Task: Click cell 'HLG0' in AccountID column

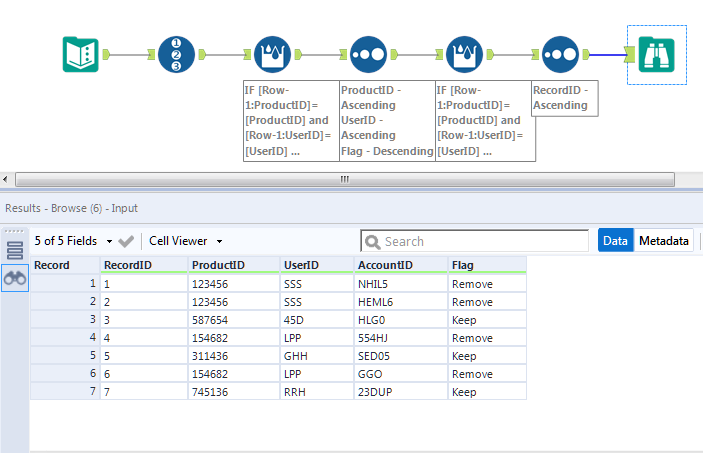Action: click(401, 320)
